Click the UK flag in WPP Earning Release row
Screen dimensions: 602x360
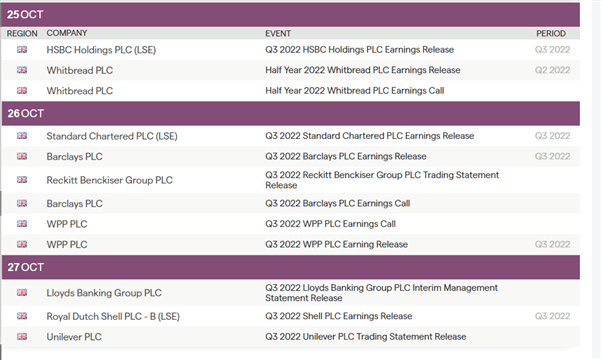coord(22,244)
